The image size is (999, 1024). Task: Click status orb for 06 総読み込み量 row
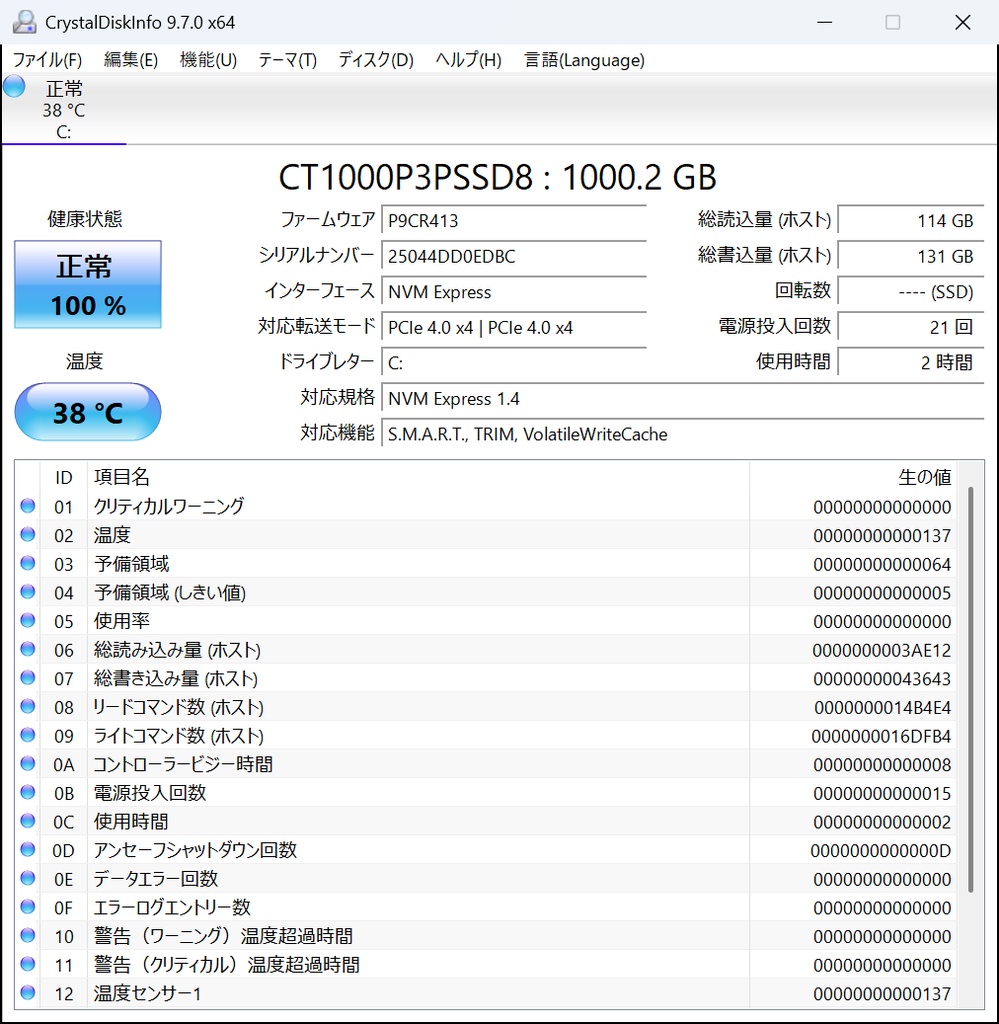click(x=27, y=649)
